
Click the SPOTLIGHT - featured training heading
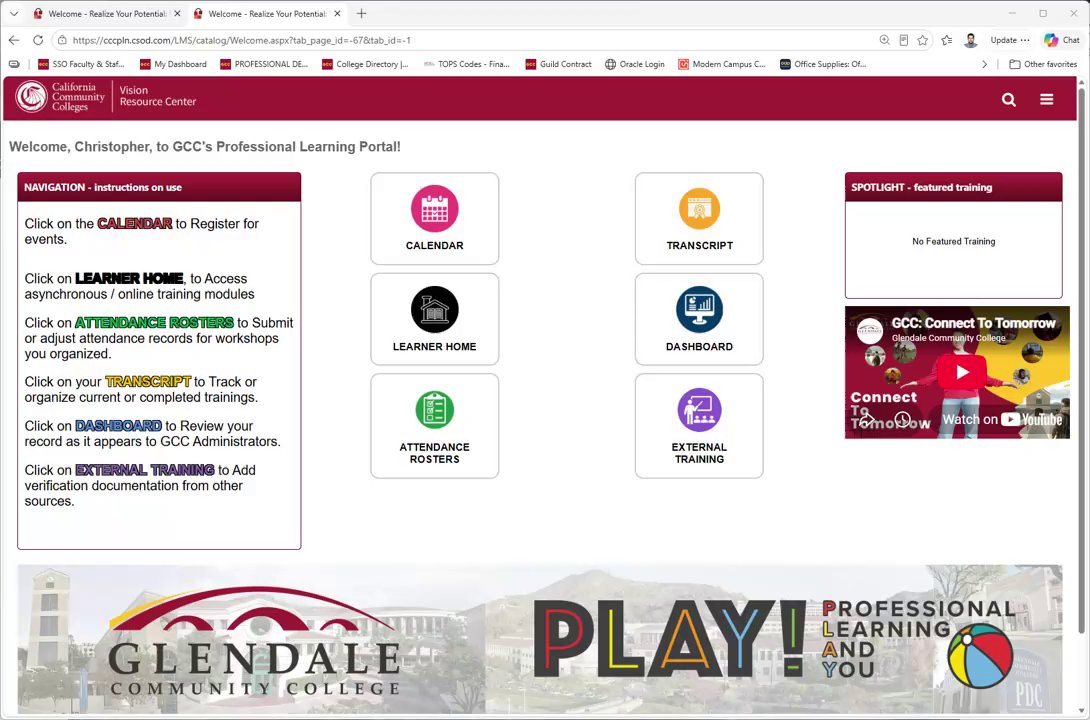pos(922,187)
